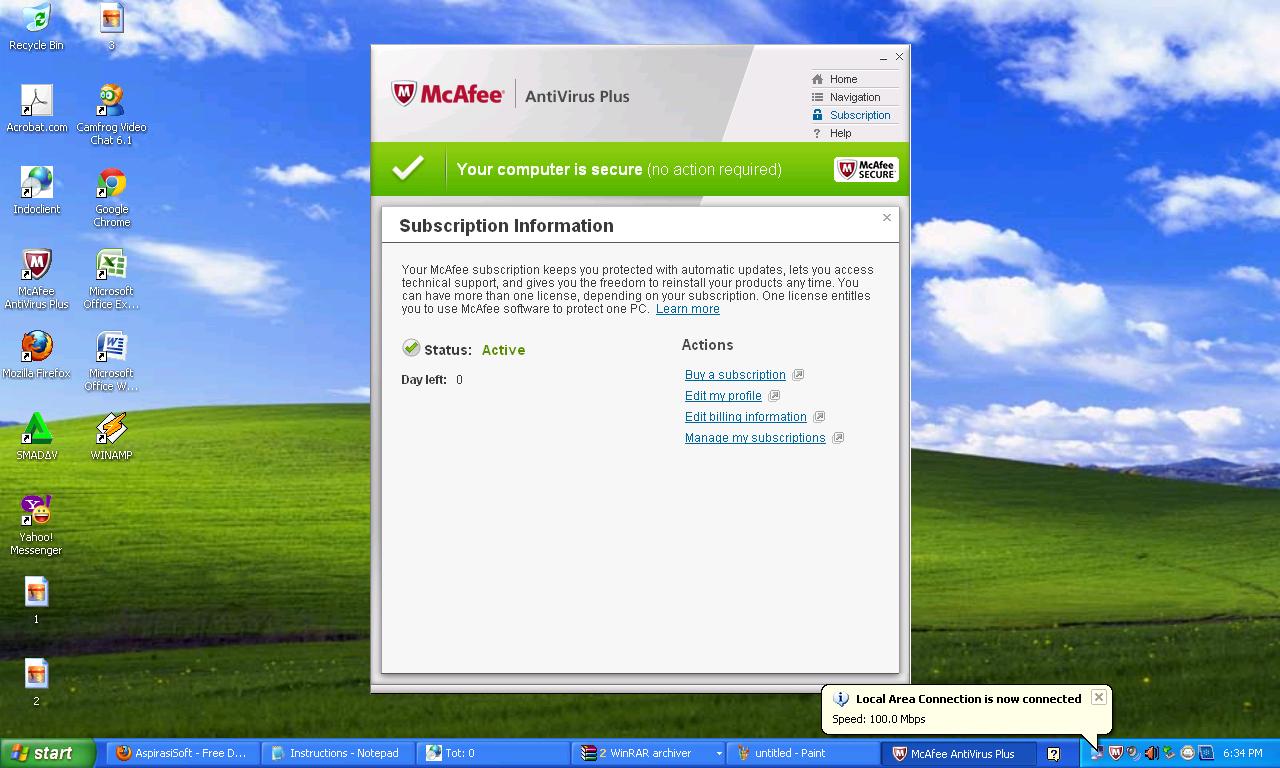Switch to AspirasiSoft Firefox taskbar button
The height and width of the screenshot is (768, 1280).
point(183,753)
